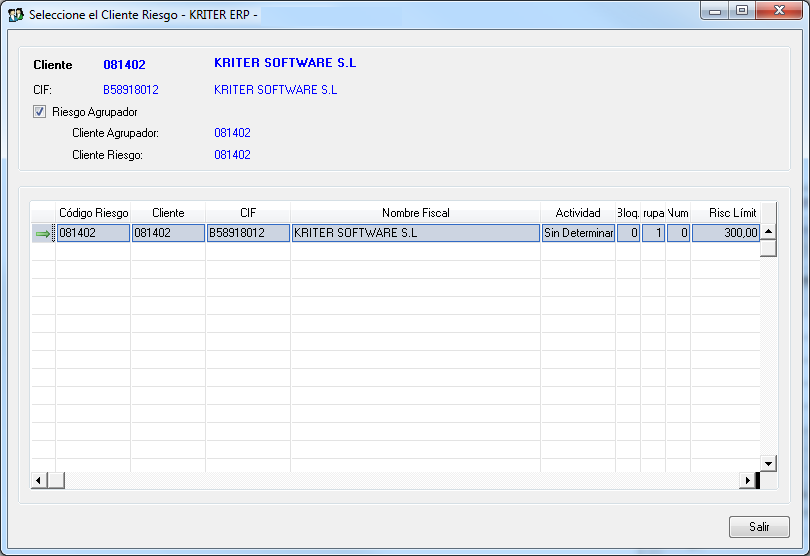Screen dimensions: 810x556
Task: Click the CIF column header
Action: click(x=248, y=213)
